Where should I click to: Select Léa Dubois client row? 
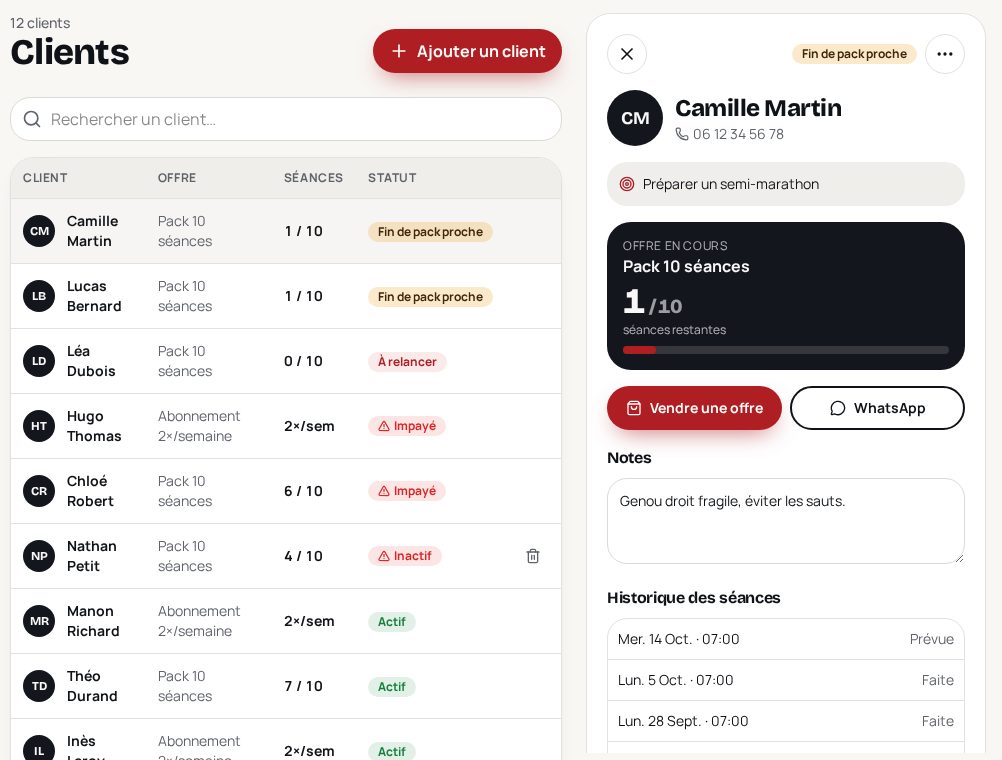click(286, 361)
